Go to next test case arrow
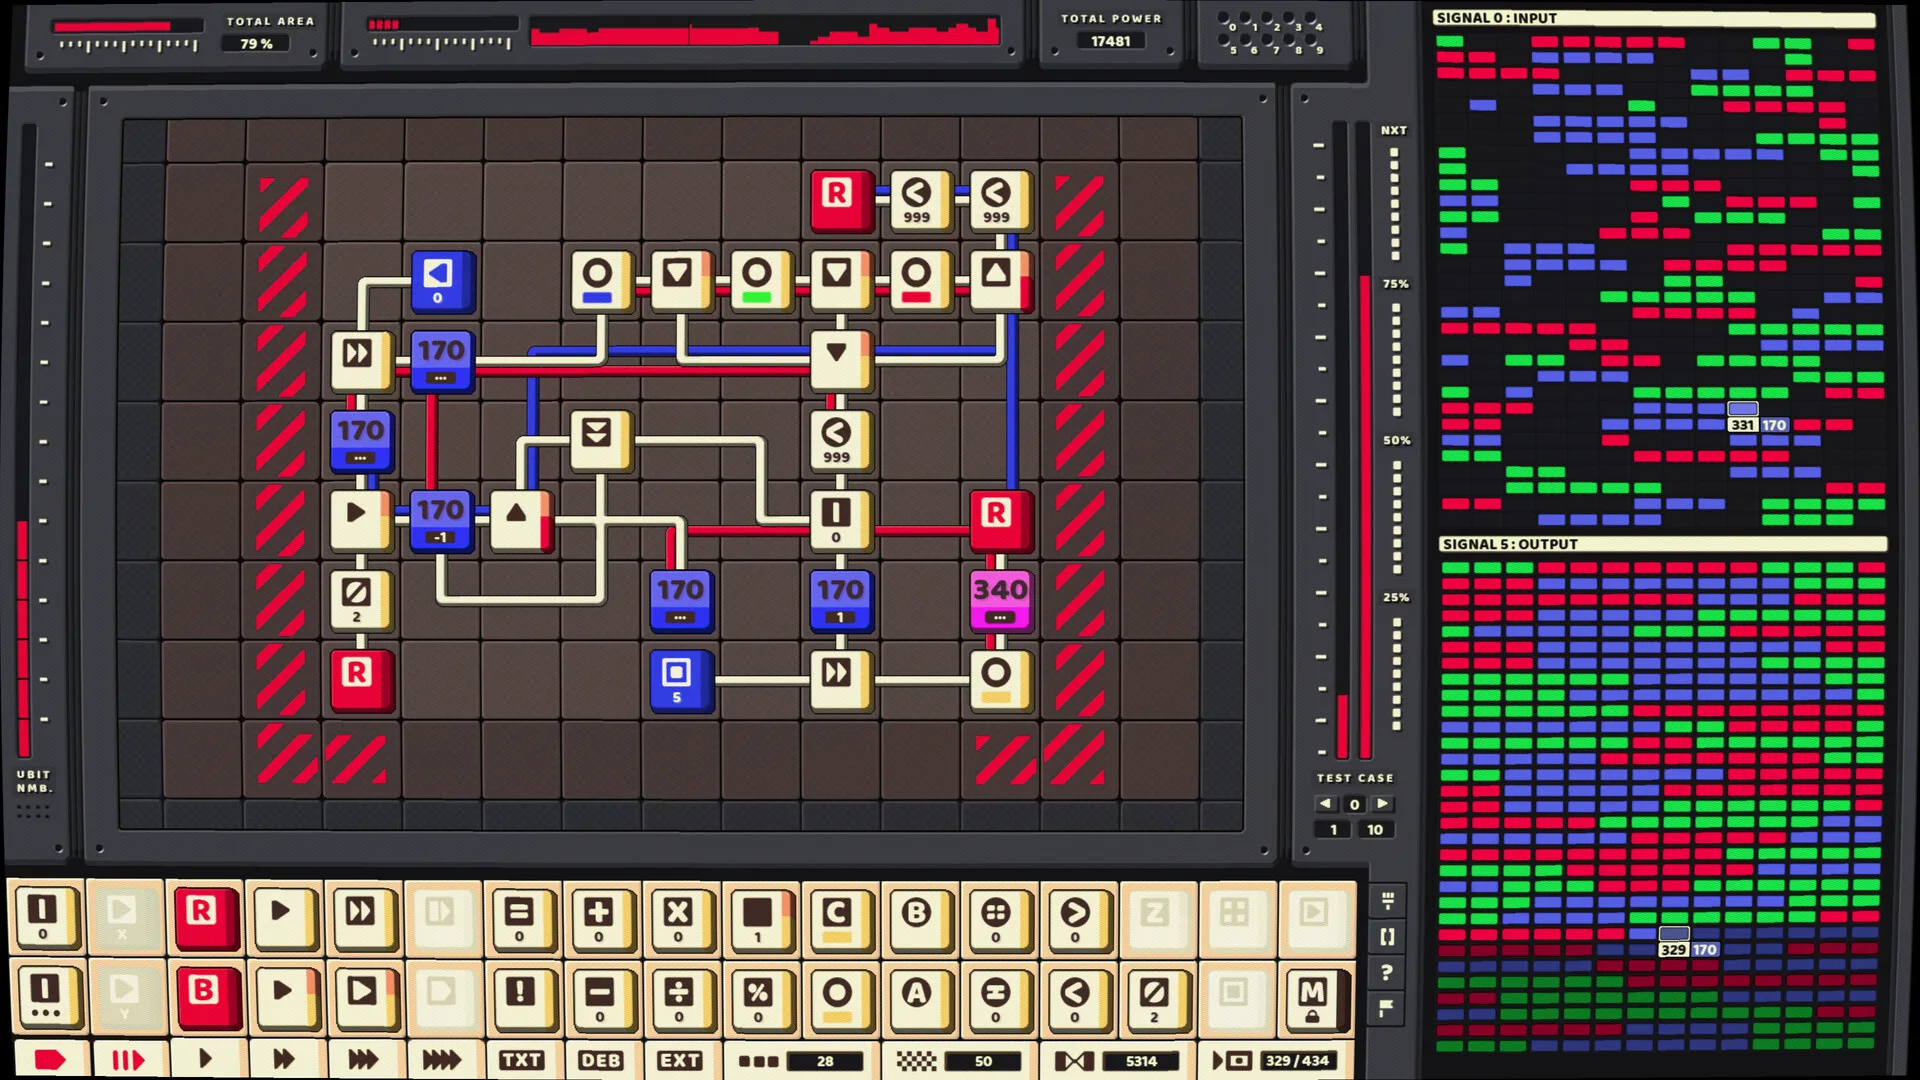The image size is (1920, 1080). tap(1383, 803)
